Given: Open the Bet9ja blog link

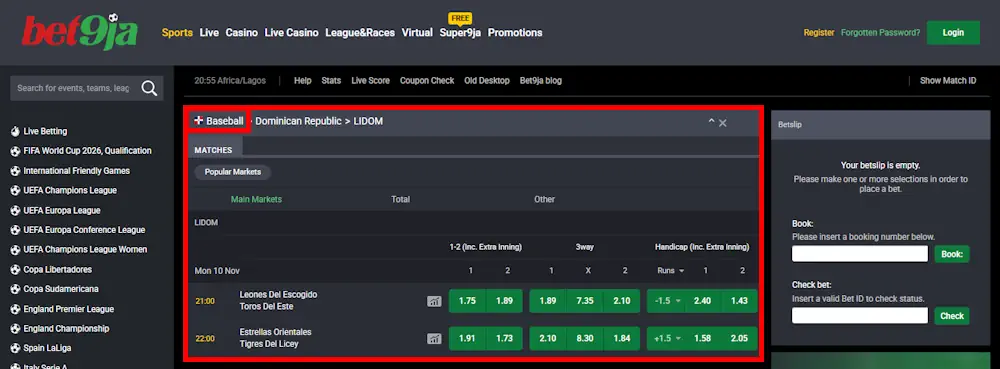Looking at the screenshot, I should point(541,81).
